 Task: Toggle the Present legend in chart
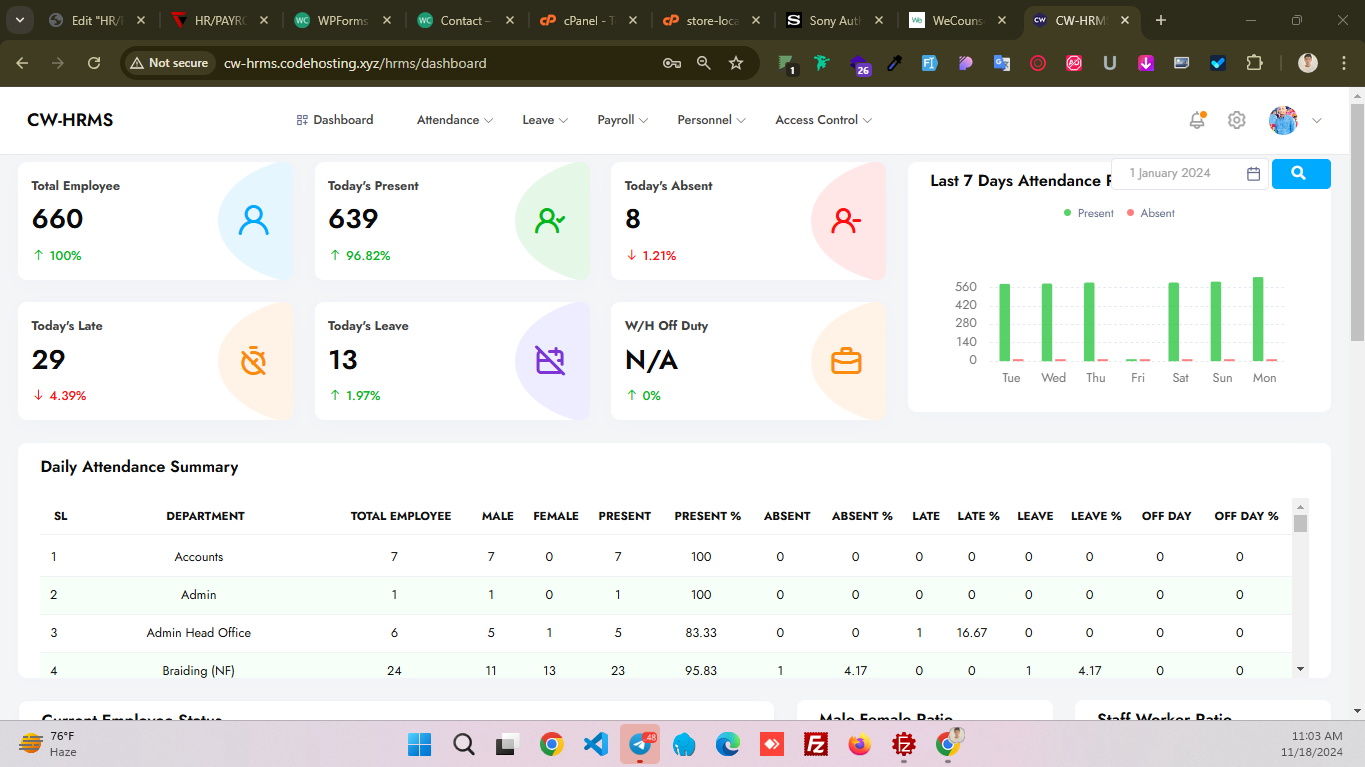(x=1088, y=213)
